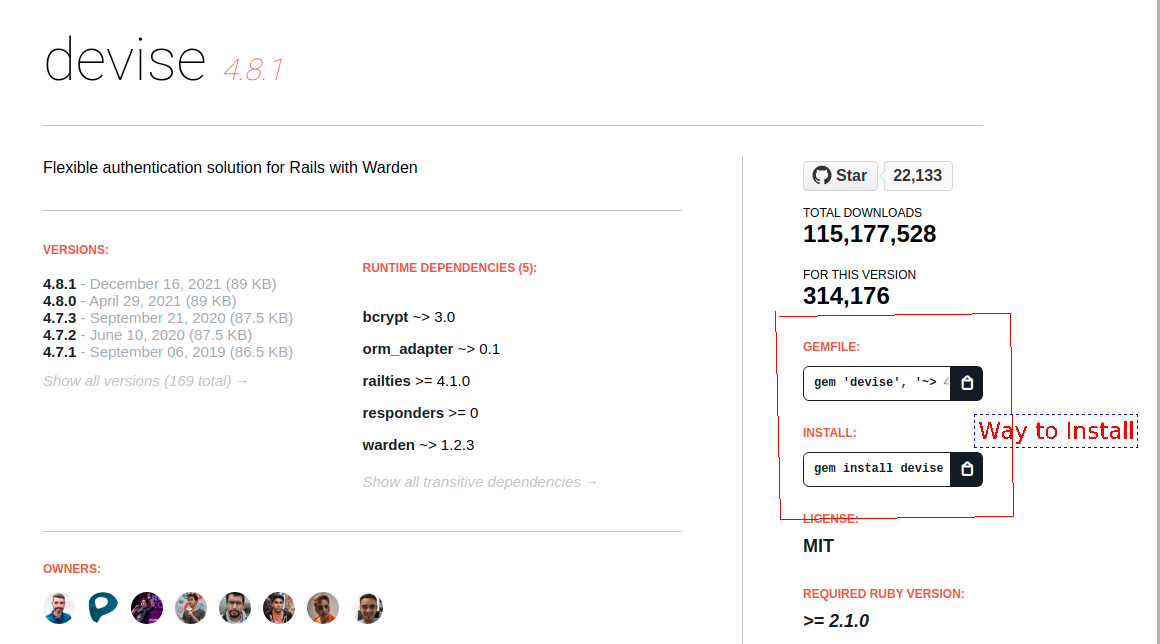Open the first owner avatar with beard
The width and height of the screenshot is (1160, 644).
[58, 608]
